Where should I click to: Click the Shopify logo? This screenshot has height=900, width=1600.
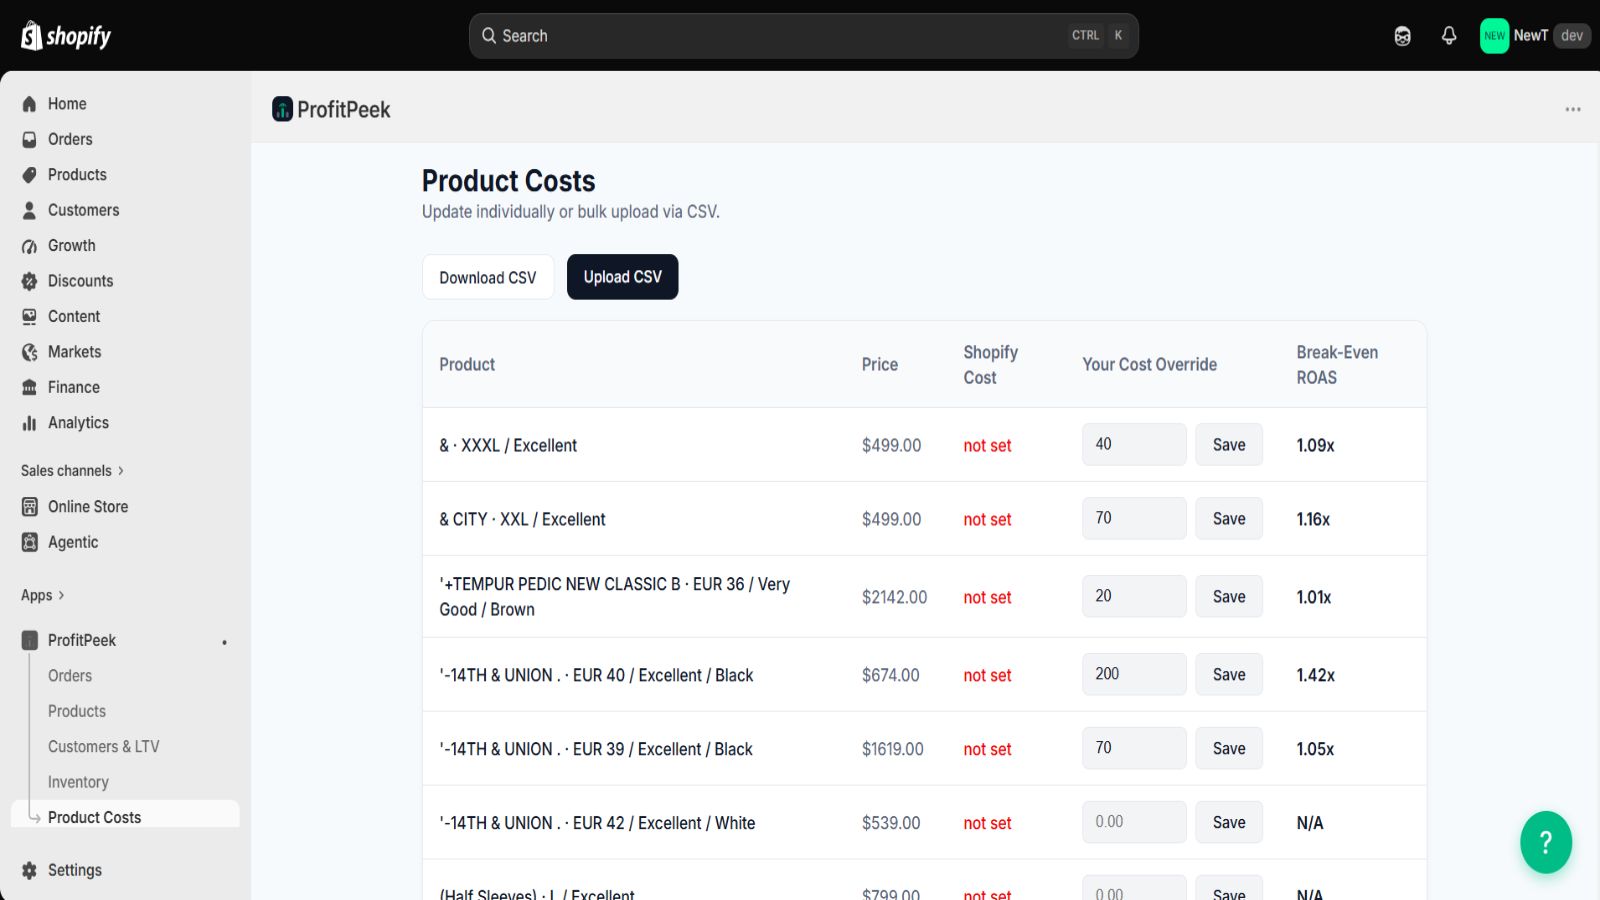pos(66,36)
